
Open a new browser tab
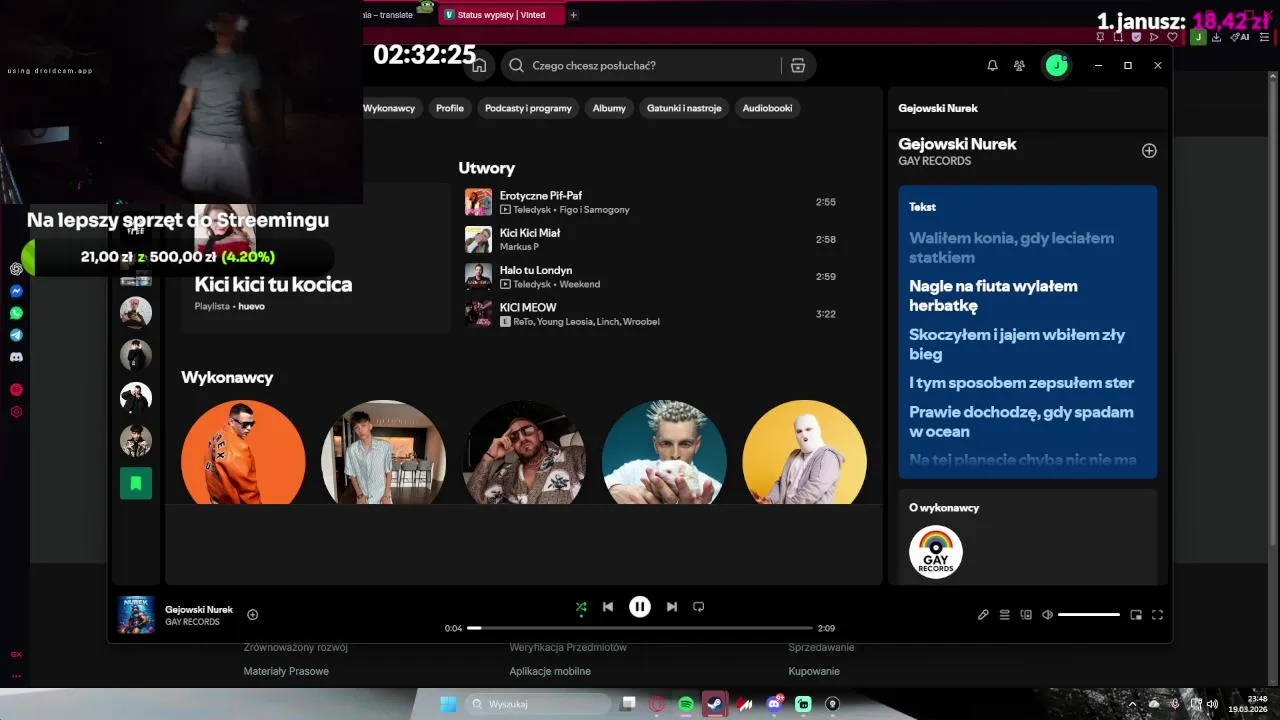coord(573,15)
